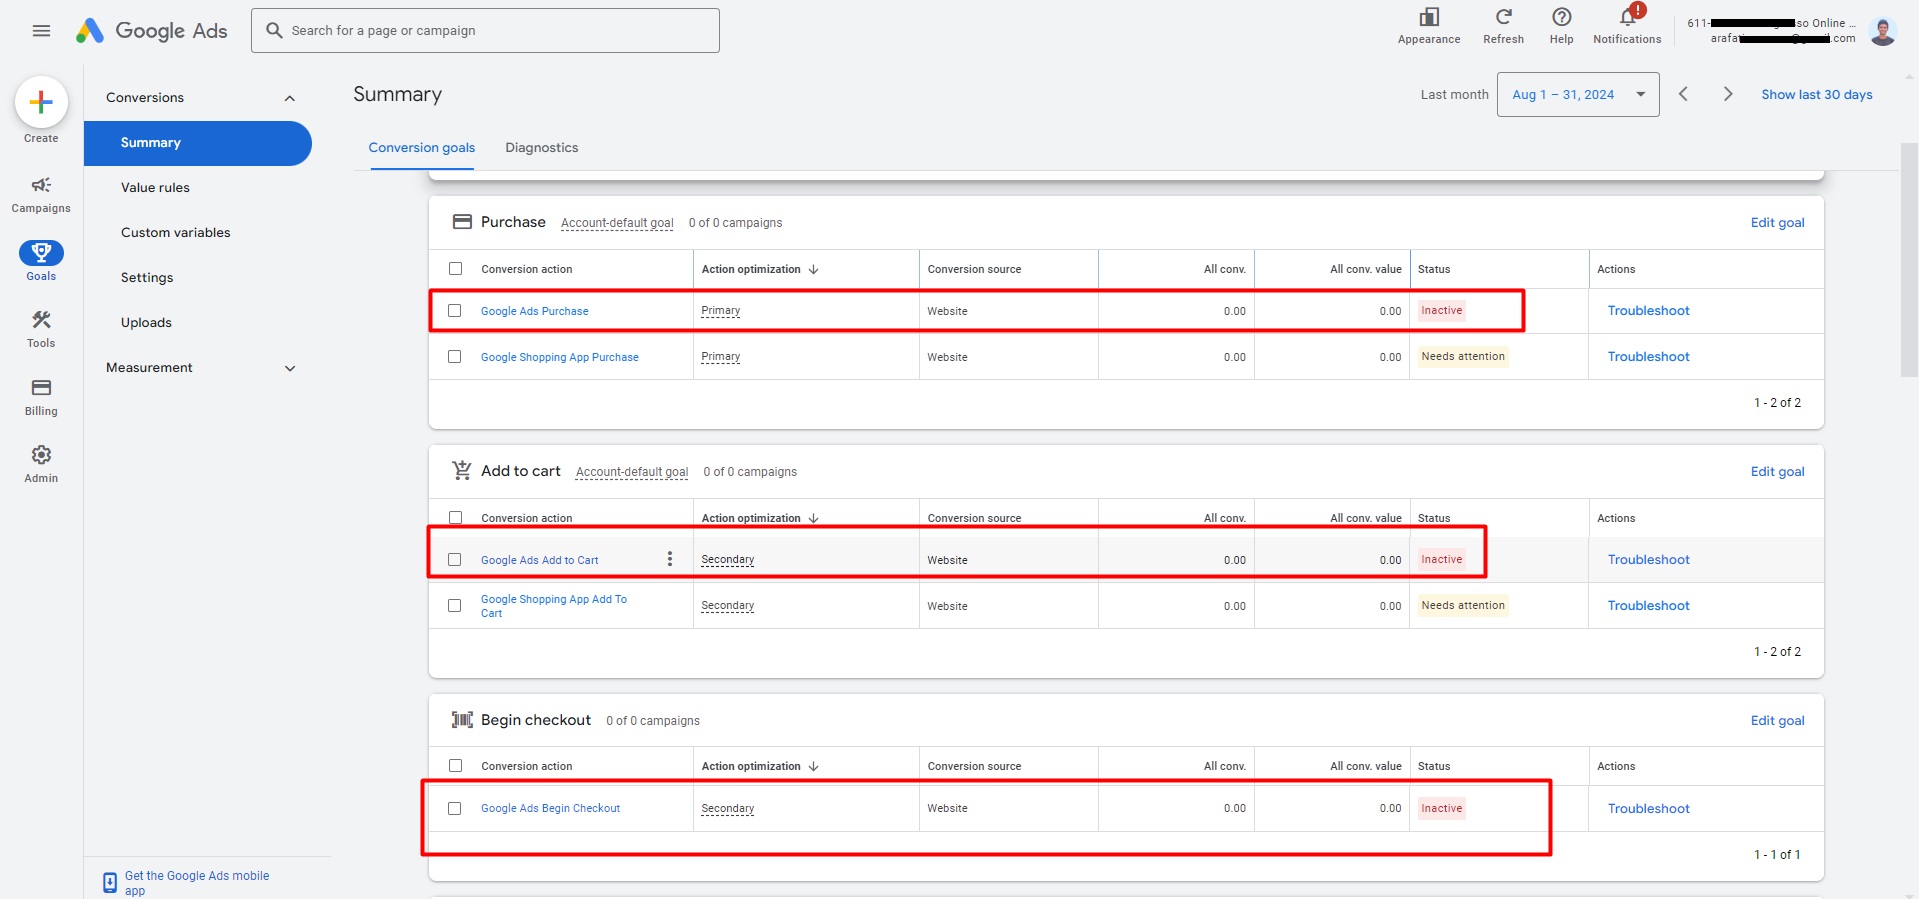The width and height of the screenshot is (1919, 899).
Task: Open Secondary optimization for Google Ads Add to Cart
Action: [728, 560]
